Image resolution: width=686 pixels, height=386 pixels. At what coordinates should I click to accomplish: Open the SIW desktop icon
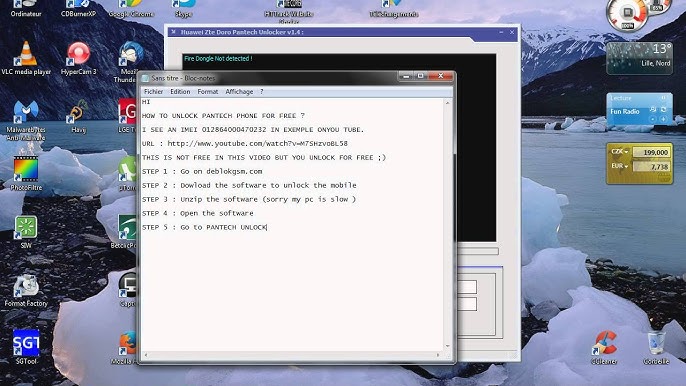click(26, 232)
